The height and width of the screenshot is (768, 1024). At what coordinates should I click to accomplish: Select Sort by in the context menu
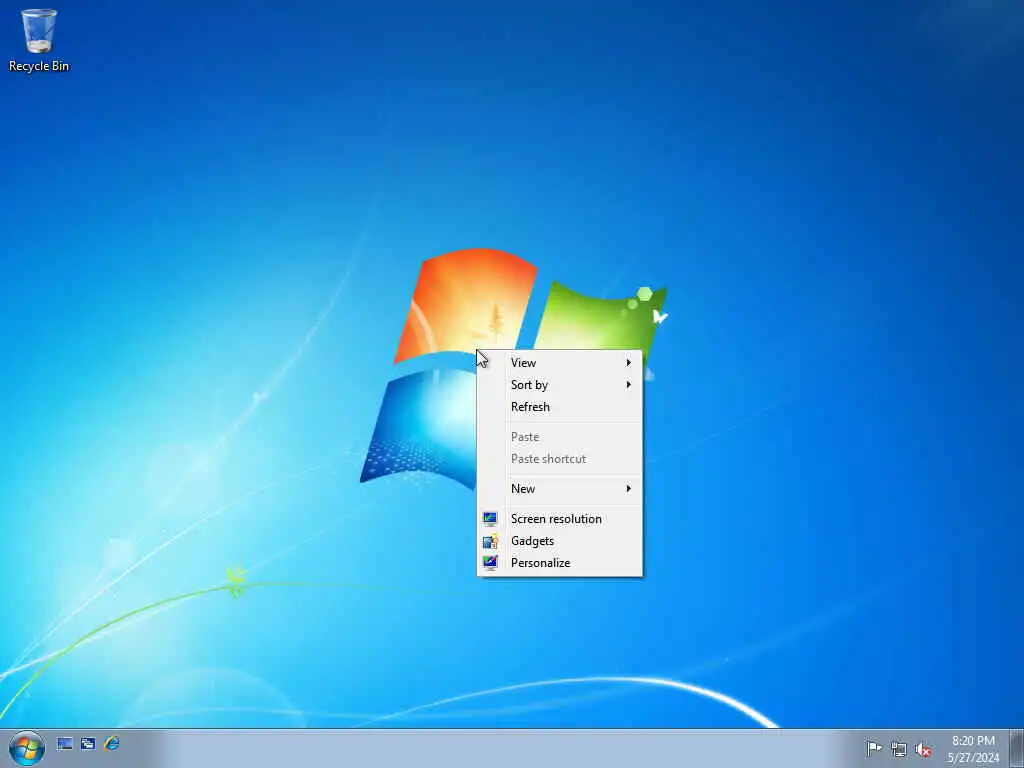[560, 385]
